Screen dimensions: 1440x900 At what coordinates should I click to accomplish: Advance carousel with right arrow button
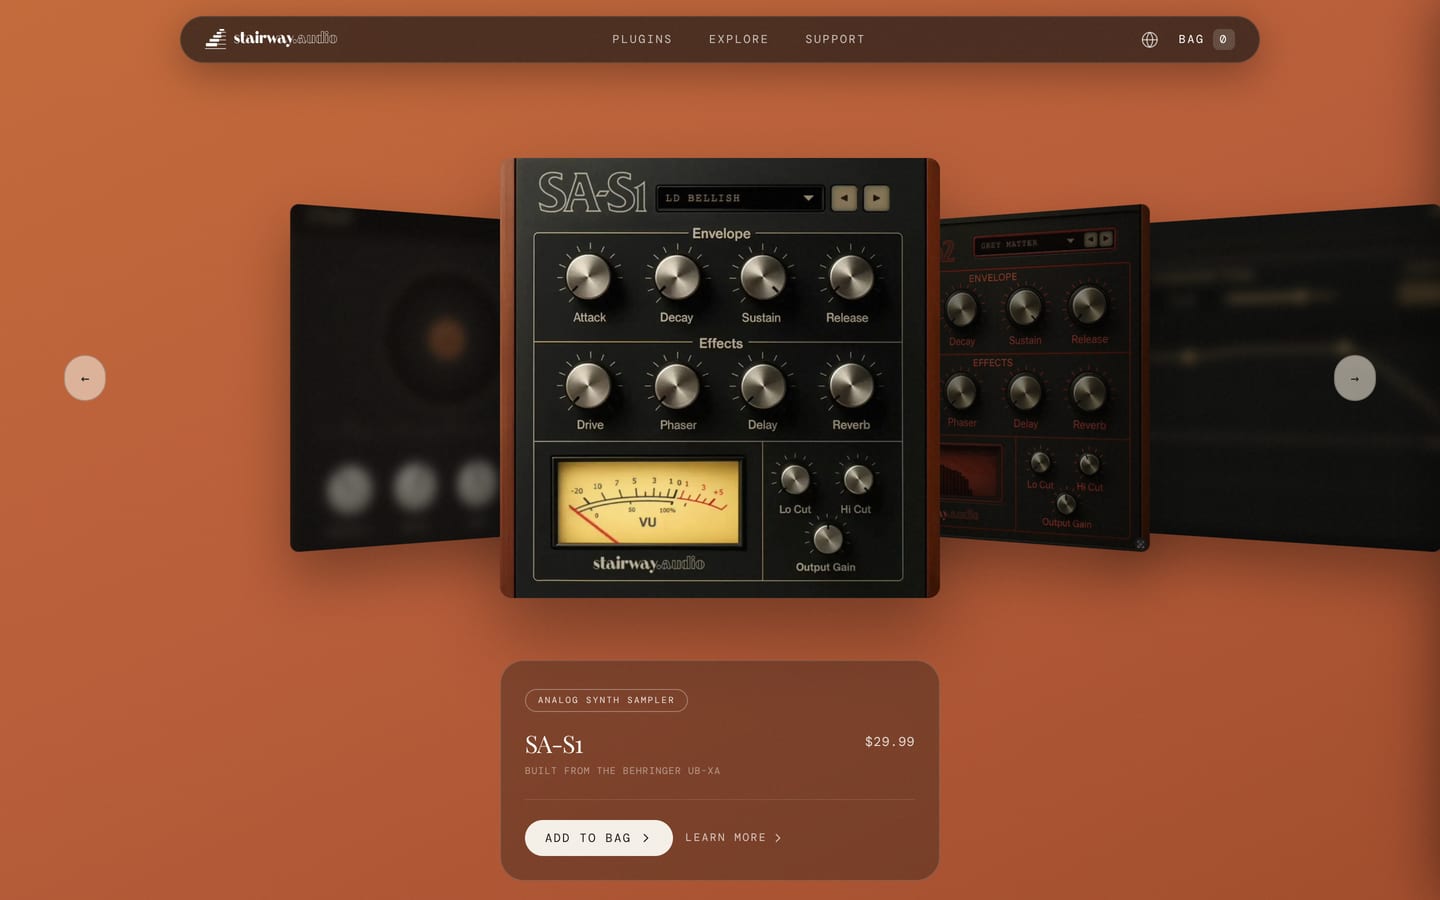click(1355, 378)
